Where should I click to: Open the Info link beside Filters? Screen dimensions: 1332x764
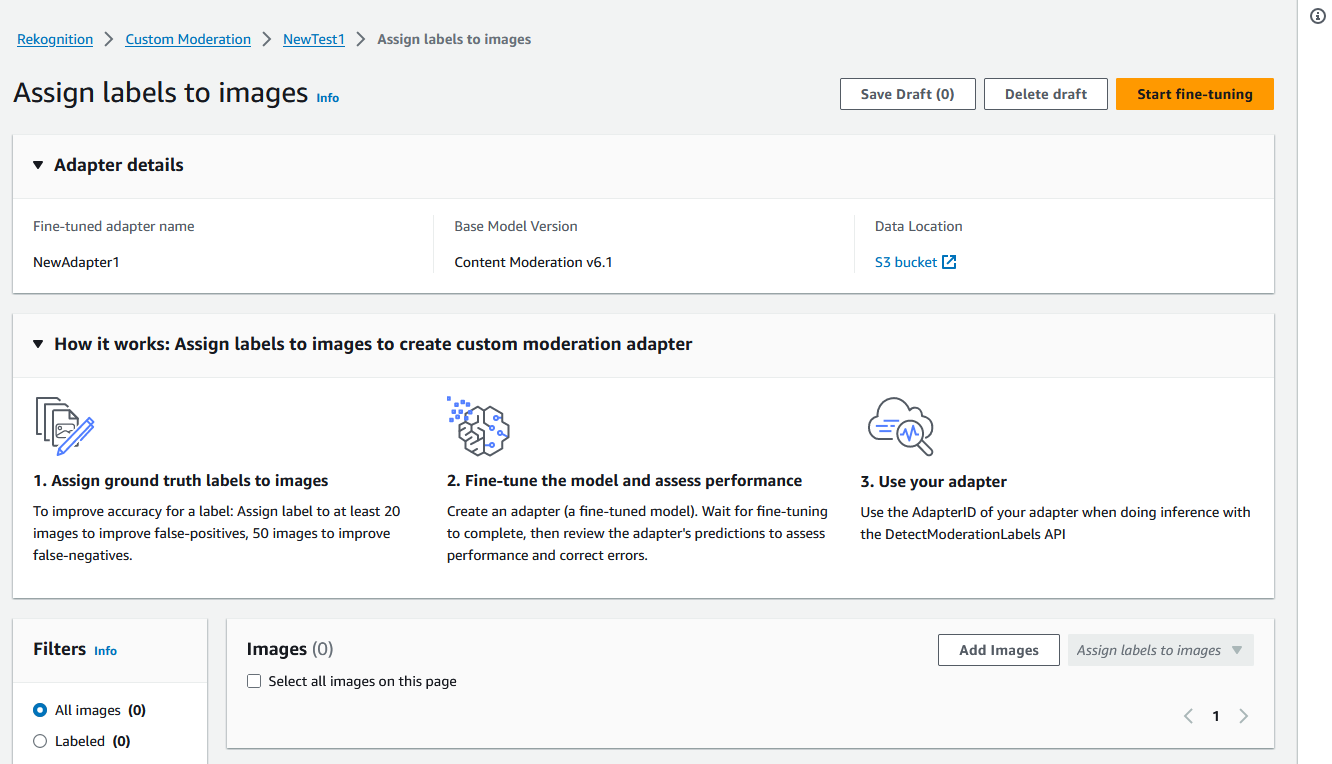click(x=105, y=651)
